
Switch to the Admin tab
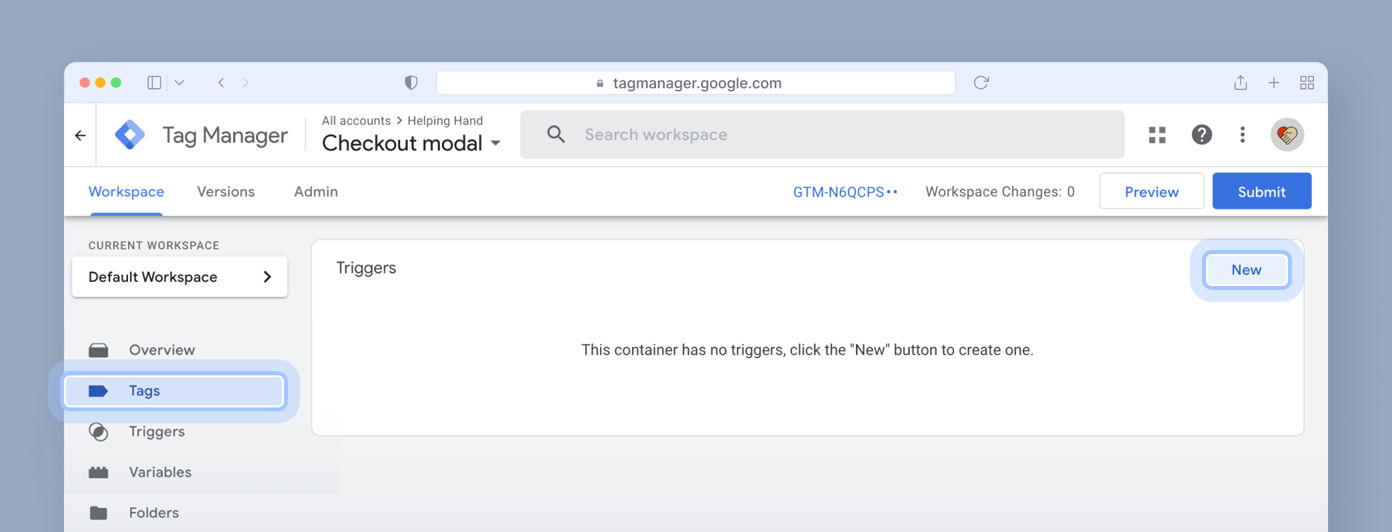click(x=316, y=192)
